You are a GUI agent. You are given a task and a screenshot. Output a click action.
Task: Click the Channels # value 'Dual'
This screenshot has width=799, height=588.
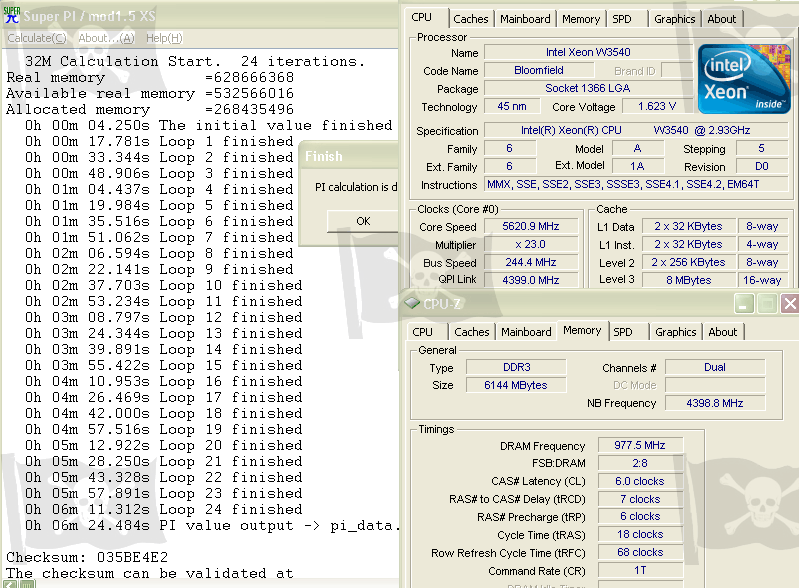(714, 367)
